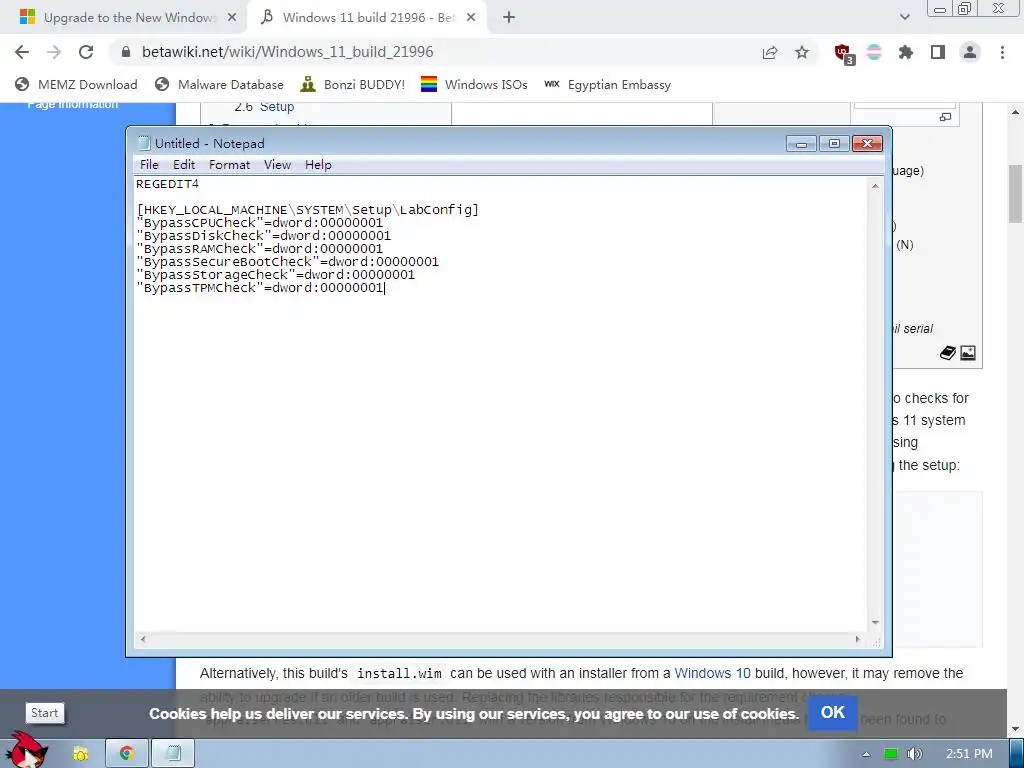Image resolution: width=1024 pixels, height=768 pixels.
Task: Click the Show Desktop strip on the taskbar
Action: tap(1016, 754)
